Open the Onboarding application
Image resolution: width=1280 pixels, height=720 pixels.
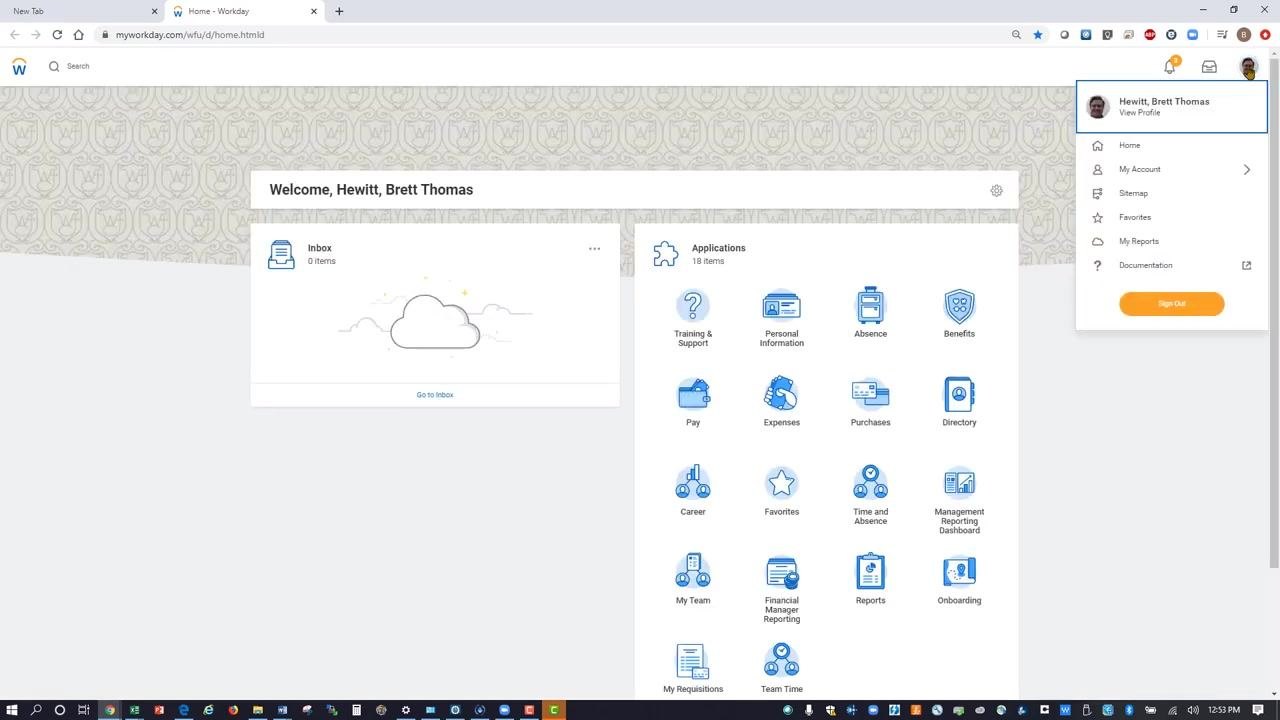(959, 580)
